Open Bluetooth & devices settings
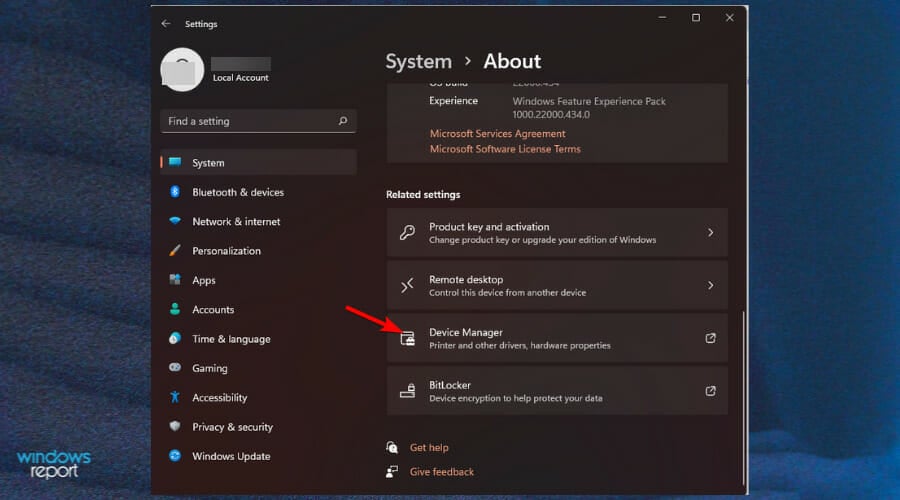Viewport: 900px width, 500px height. [x=258, y=192]
